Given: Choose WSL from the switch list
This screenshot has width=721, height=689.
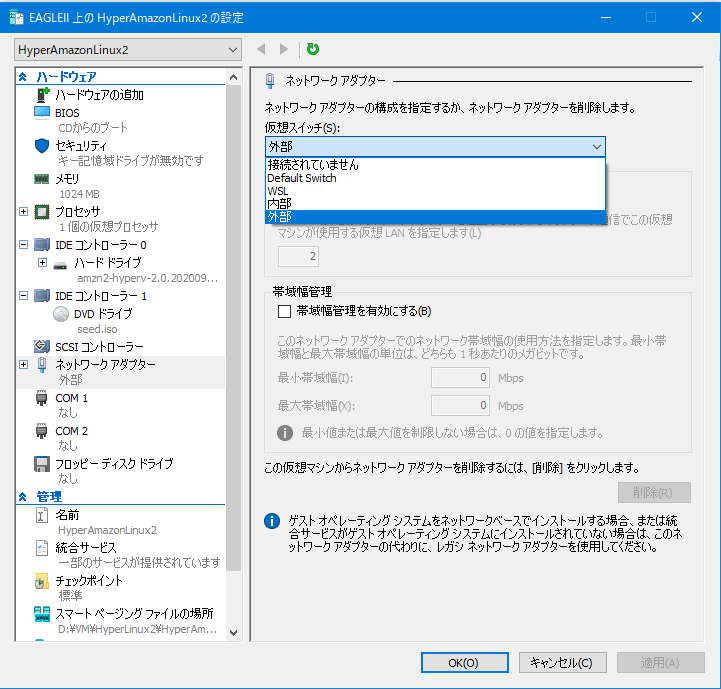Looking at the screenshot, I should 435,191.
